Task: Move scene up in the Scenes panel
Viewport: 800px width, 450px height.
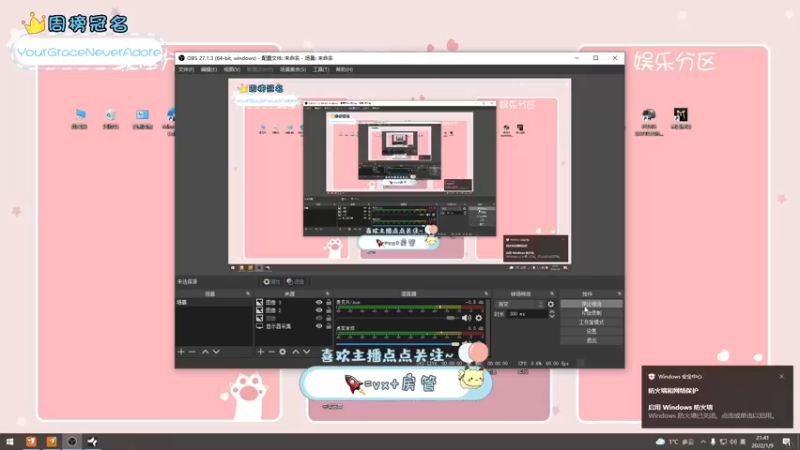Action: (x=205, y=352)
